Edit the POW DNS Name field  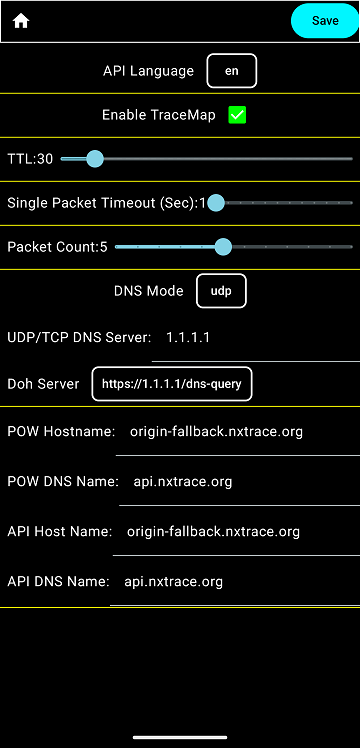[x=239, y=484]
